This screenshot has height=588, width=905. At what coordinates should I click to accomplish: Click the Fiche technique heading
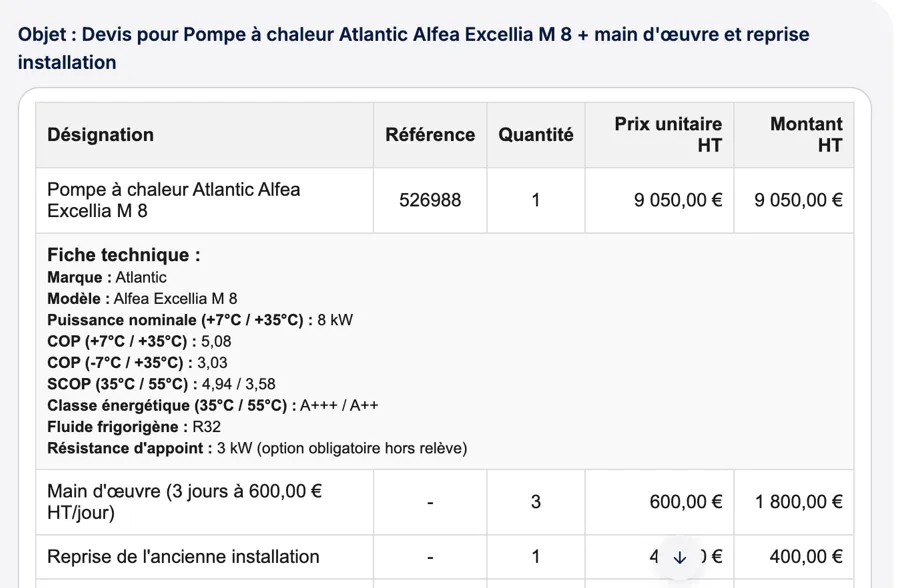124,254
